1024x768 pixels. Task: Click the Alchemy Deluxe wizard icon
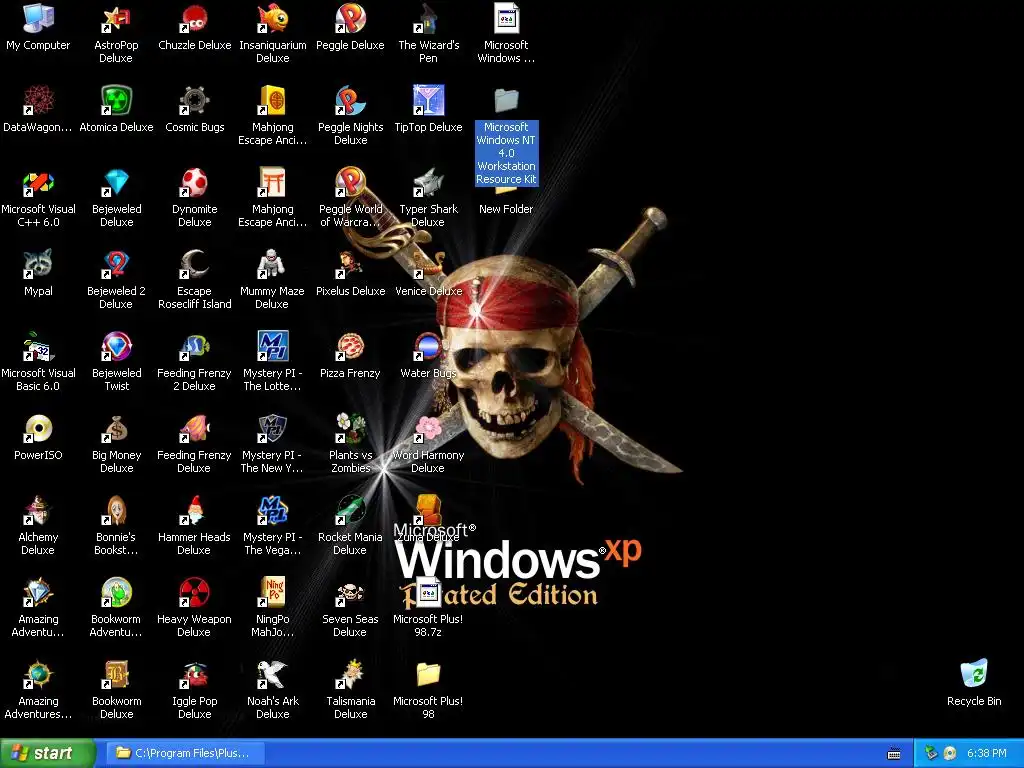click(38, 511)
